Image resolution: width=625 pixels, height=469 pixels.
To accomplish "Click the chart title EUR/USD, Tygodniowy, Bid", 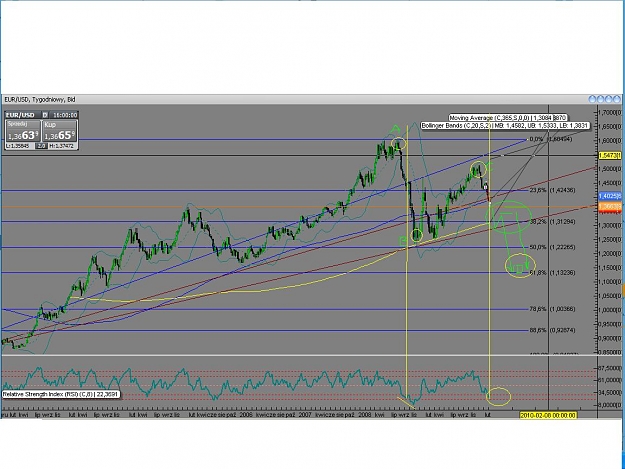I will click(39, 99).
